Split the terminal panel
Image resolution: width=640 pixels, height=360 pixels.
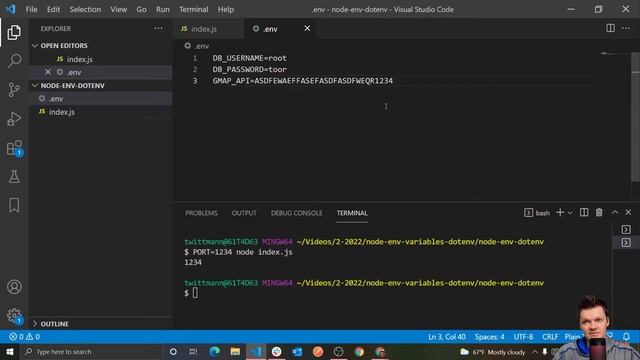coord(584,212)
